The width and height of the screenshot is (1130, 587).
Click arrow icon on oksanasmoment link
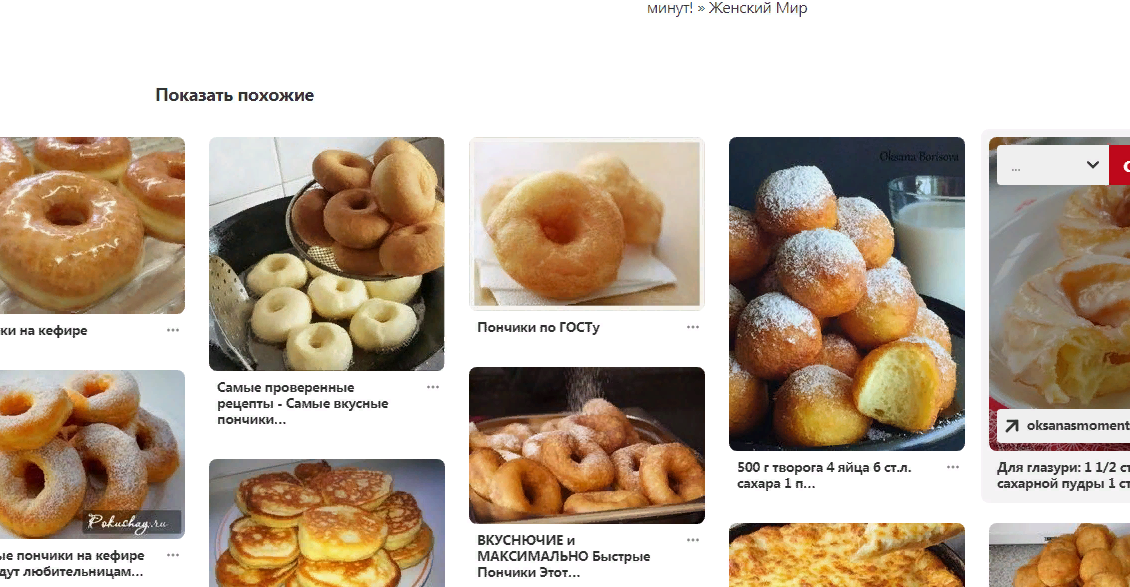click(x=1012, y=426)
